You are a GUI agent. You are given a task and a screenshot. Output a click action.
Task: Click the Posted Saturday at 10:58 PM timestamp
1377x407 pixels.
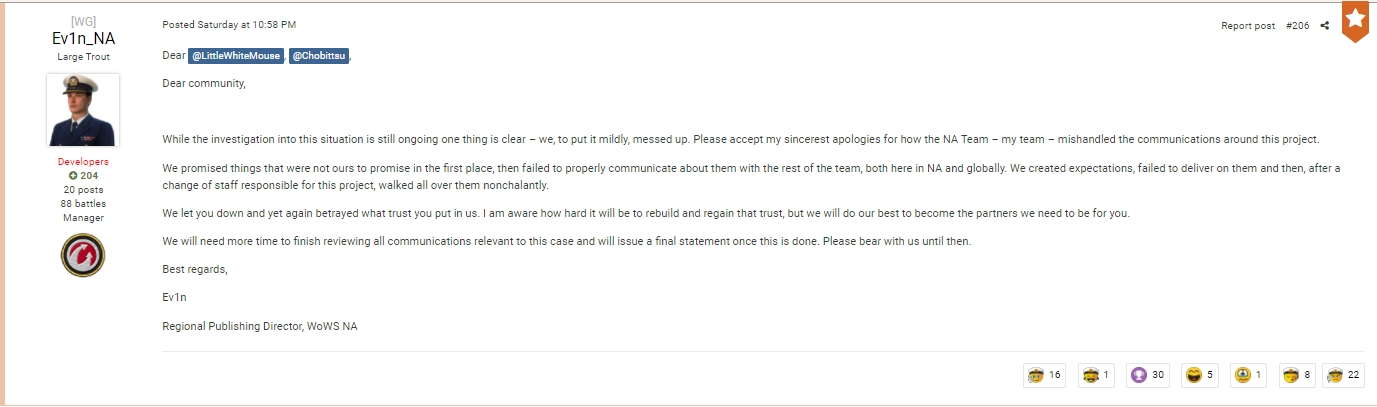[x=229, y=24]
